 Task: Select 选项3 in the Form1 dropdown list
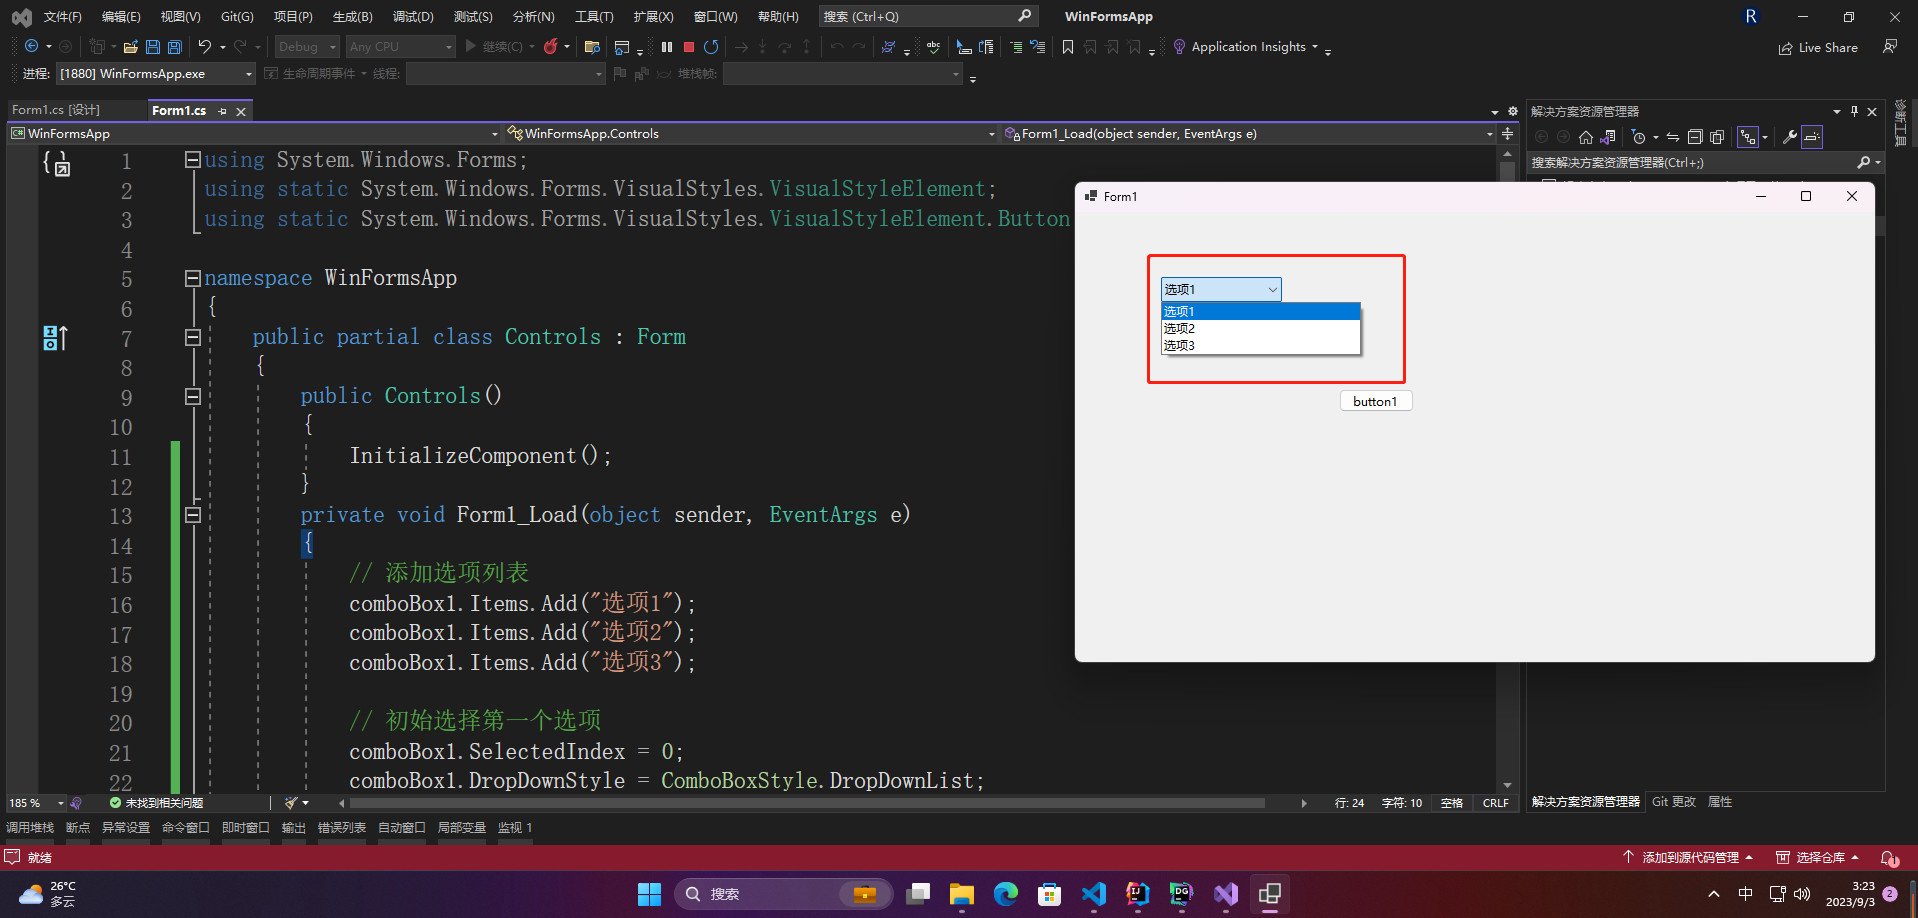(x=1260, y=346)
